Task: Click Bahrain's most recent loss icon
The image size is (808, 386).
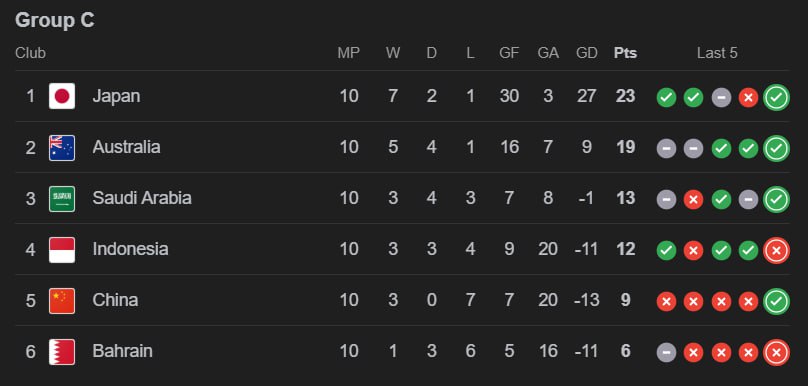Action: pyautogui.click(x=776, y=353)
